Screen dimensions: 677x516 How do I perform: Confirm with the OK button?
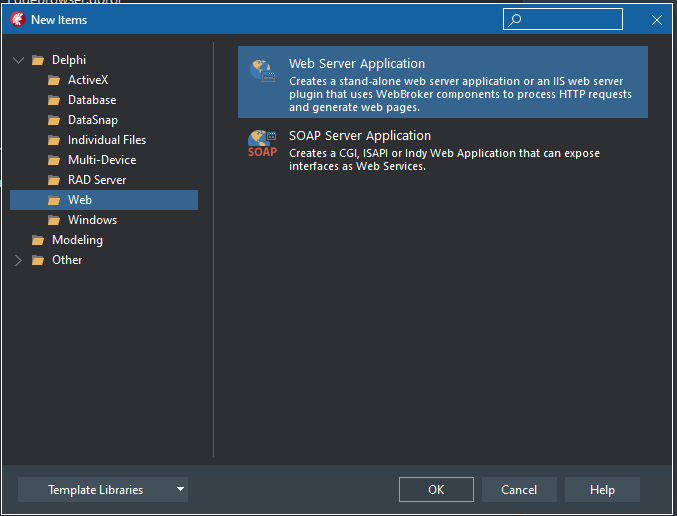click(436, 489)
